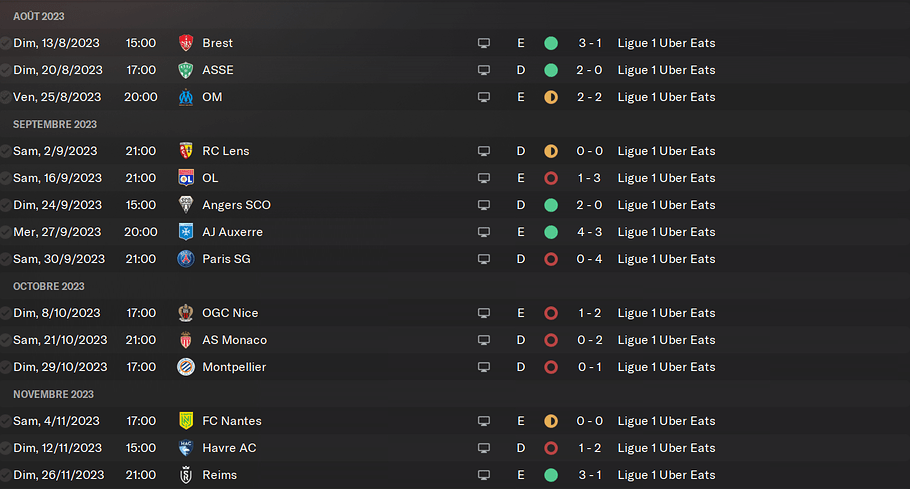The image size is (910, 489).
Task: Open the 4 - 3 score against AJ Auxerre
Action: 589,232
